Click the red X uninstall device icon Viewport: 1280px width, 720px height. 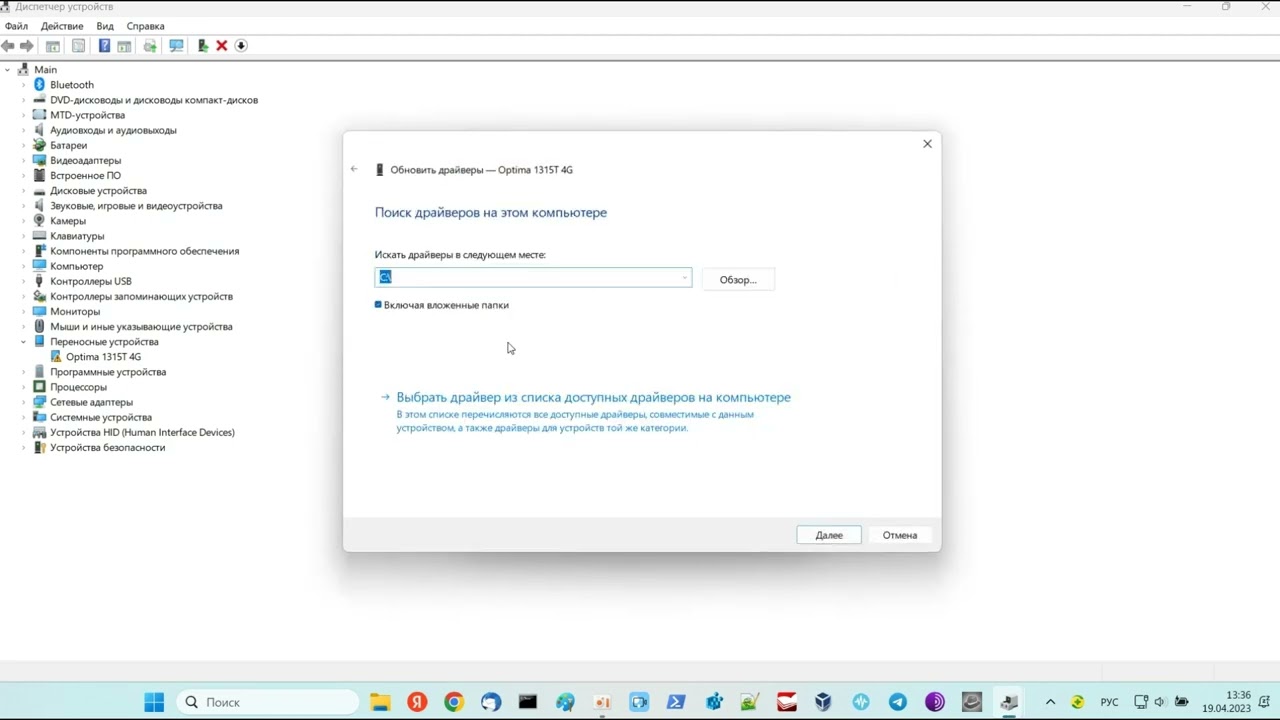[x=222, y=46]
